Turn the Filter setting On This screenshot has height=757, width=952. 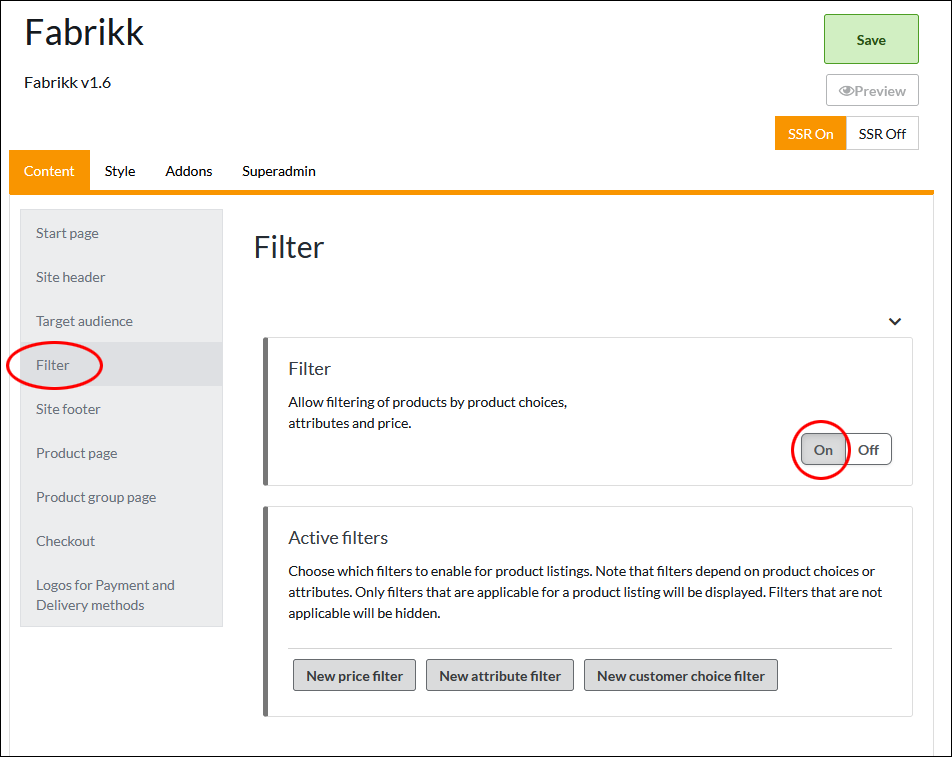tap(823, 450)
